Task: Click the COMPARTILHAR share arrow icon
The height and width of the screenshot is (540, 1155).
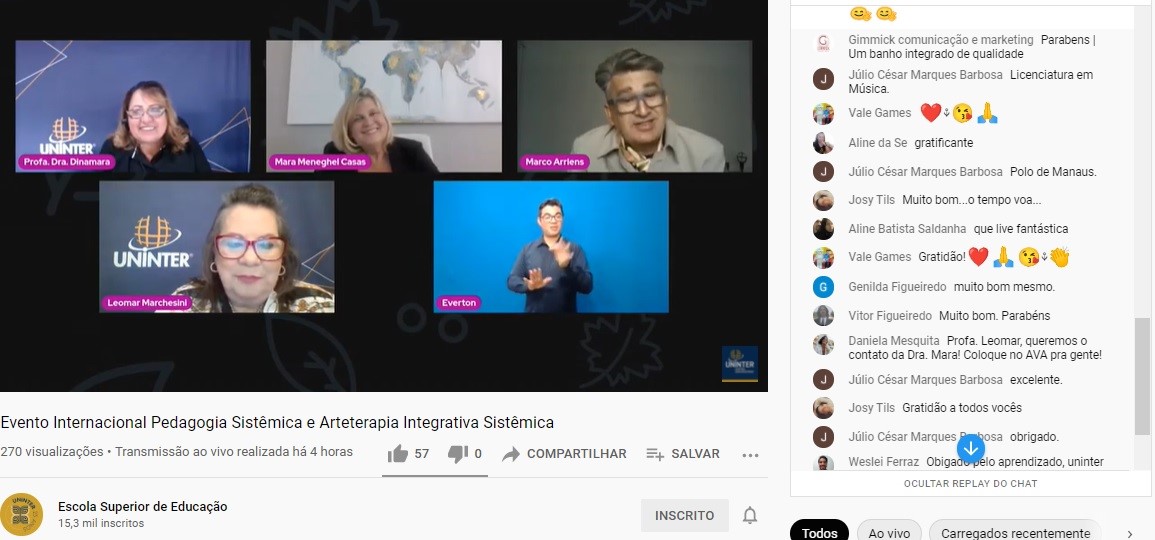Action: (511, 454)
